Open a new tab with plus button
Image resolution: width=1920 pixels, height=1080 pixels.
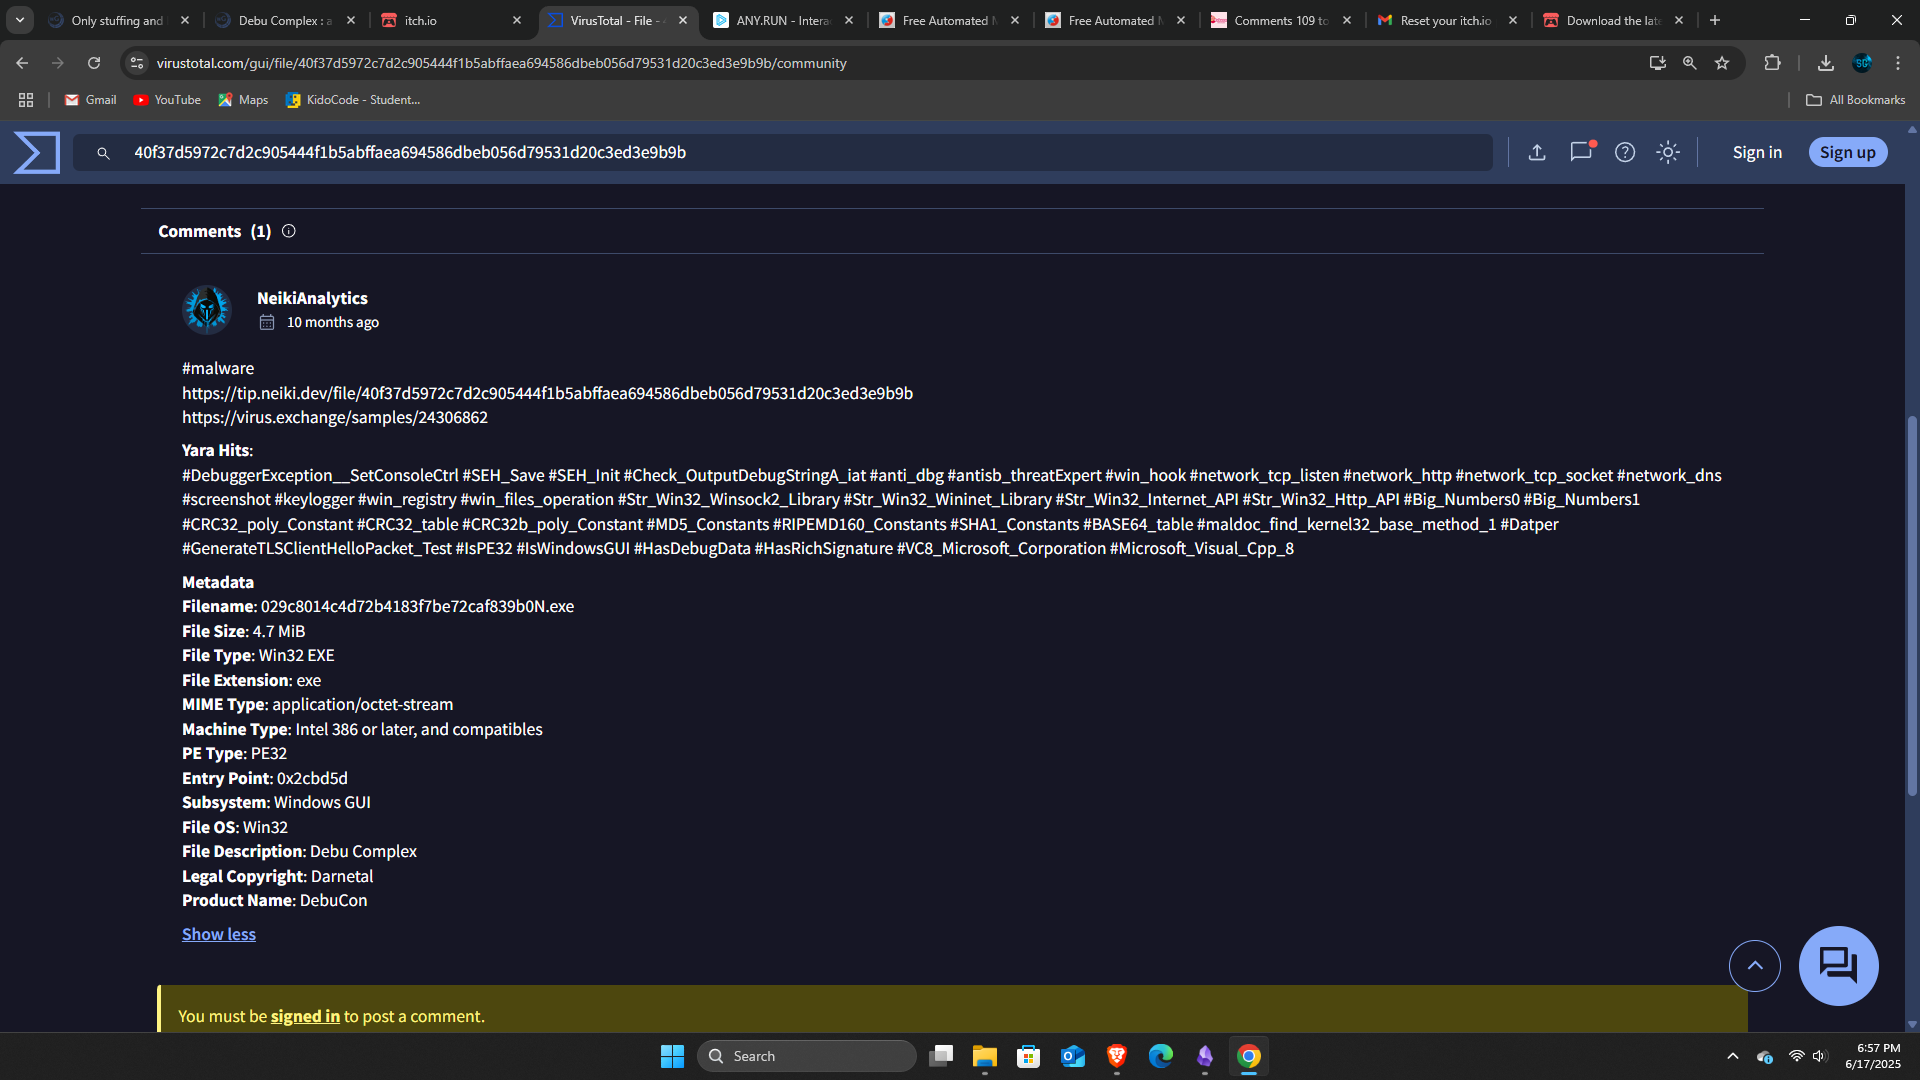tap(1715, 20)
